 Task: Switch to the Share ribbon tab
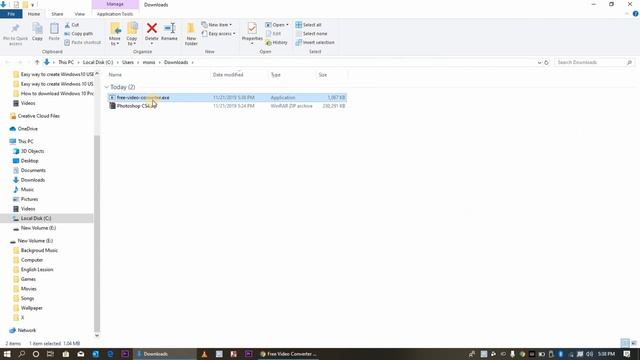point(57,14)
